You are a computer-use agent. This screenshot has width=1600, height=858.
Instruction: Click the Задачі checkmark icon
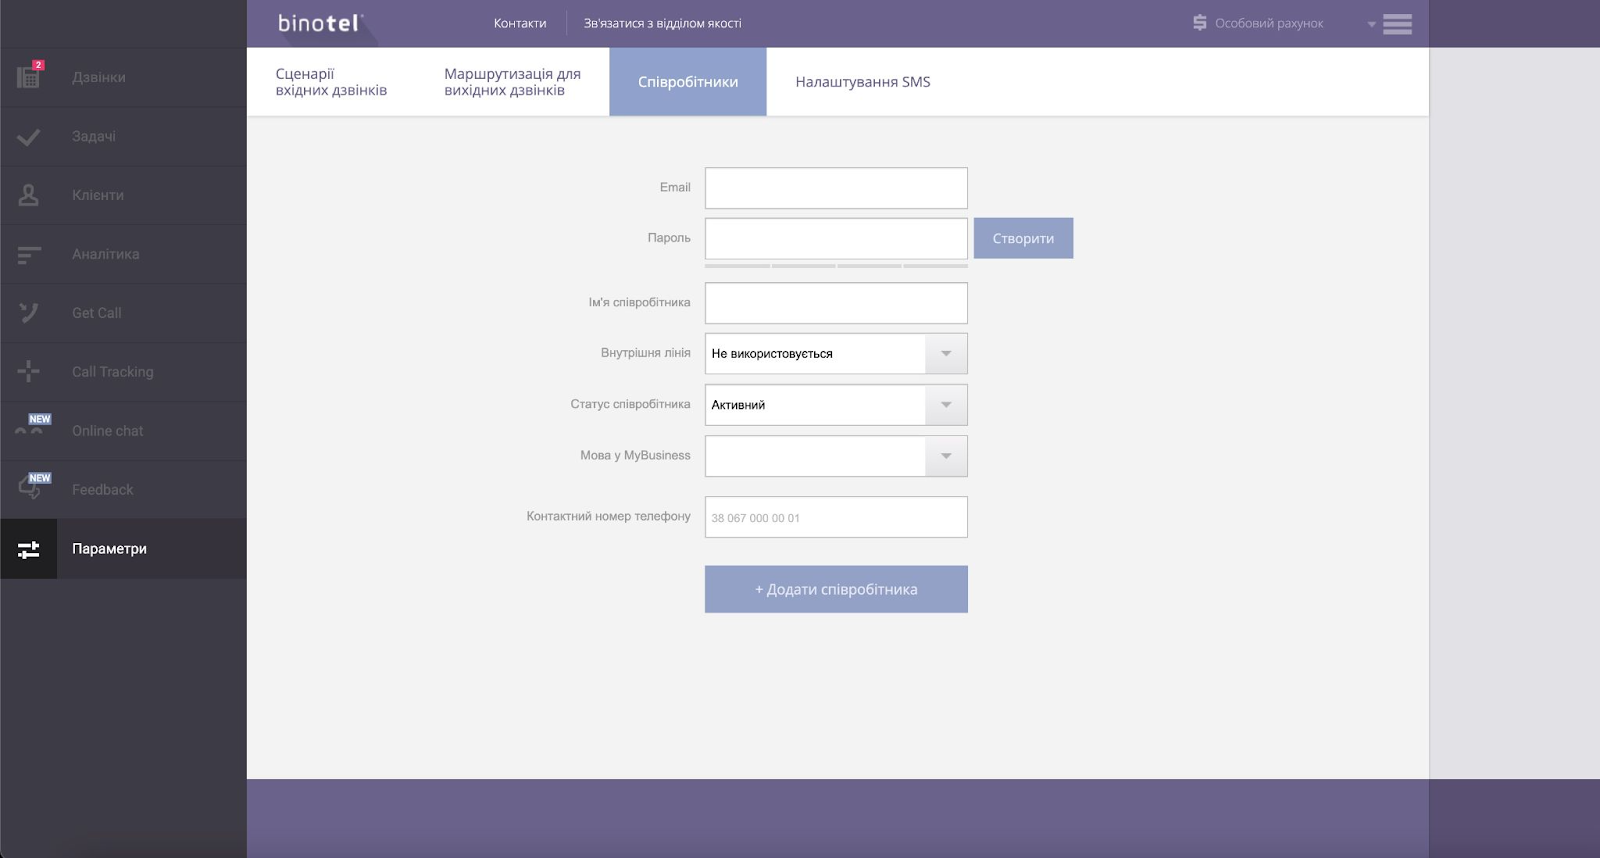coord(29,137)
